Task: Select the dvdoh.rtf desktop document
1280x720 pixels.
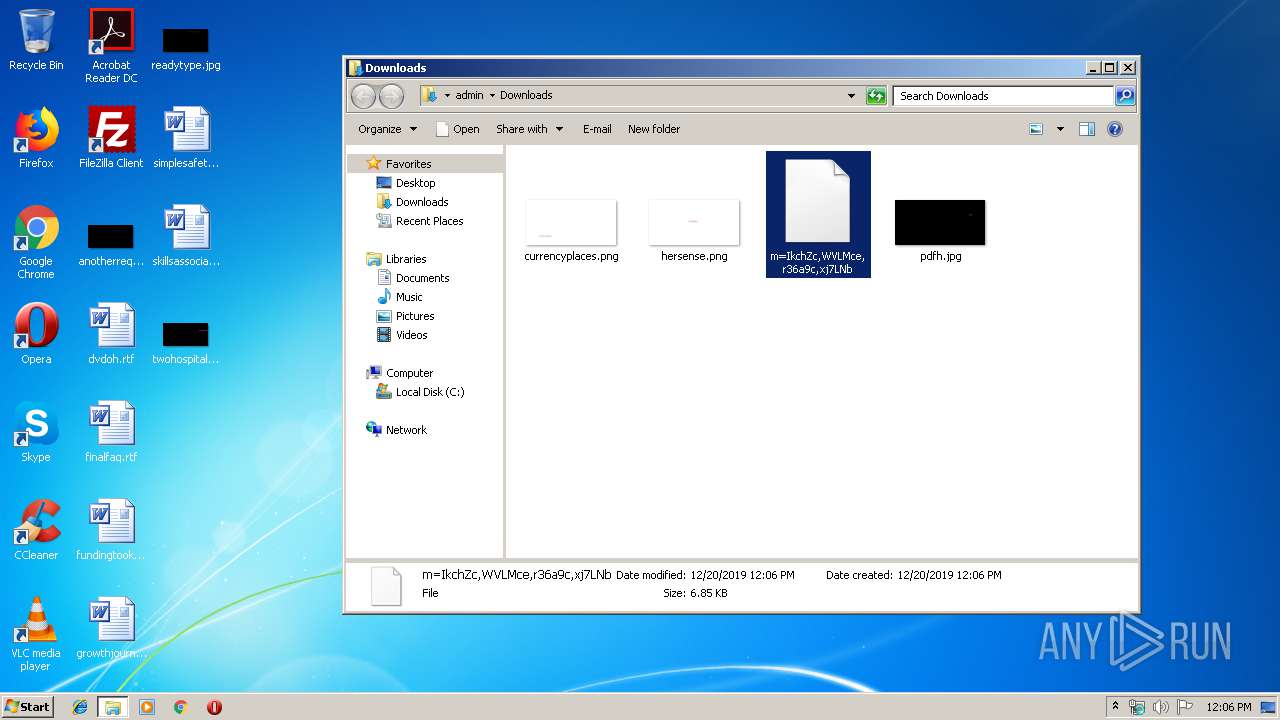Action: click(111, 334)
